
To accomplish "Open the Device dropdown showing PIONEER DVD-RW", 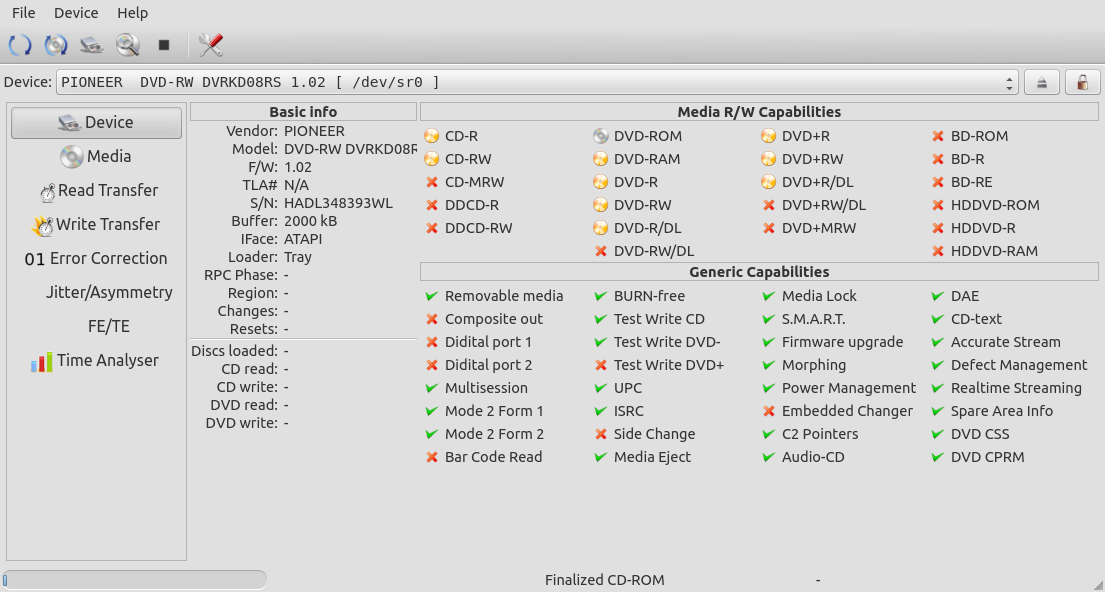I will (x=537, y=82).
